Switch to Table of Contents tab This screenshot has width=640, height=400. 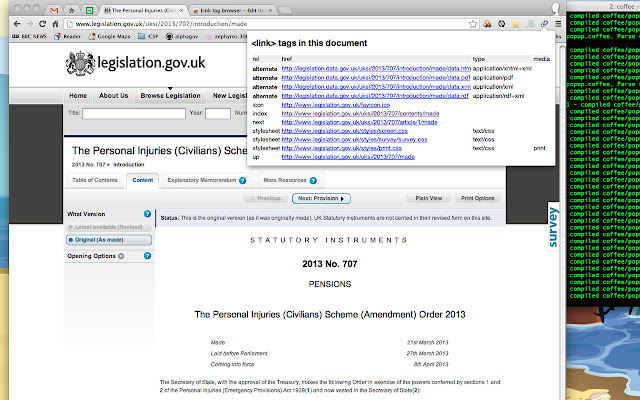[95, 180]
